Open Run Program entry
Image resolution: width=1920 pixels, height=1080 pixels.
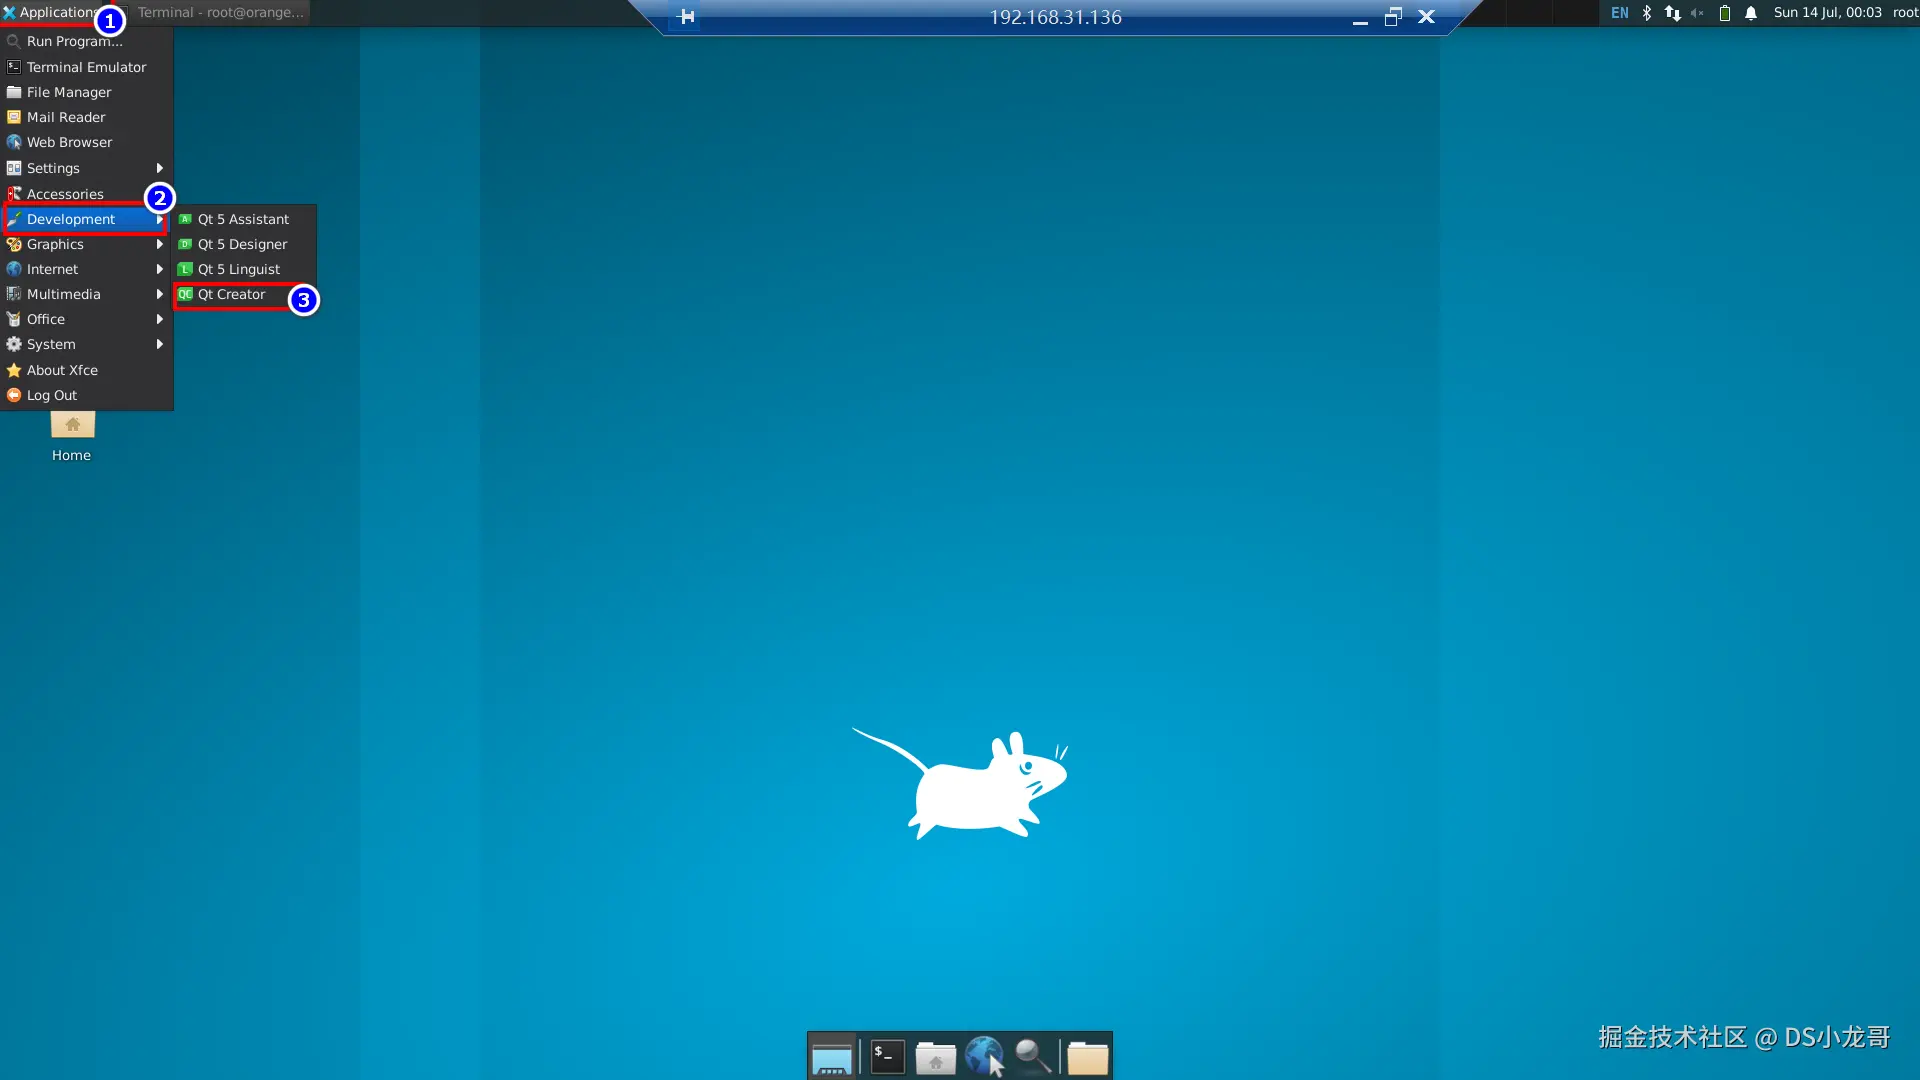click(74, 41)
